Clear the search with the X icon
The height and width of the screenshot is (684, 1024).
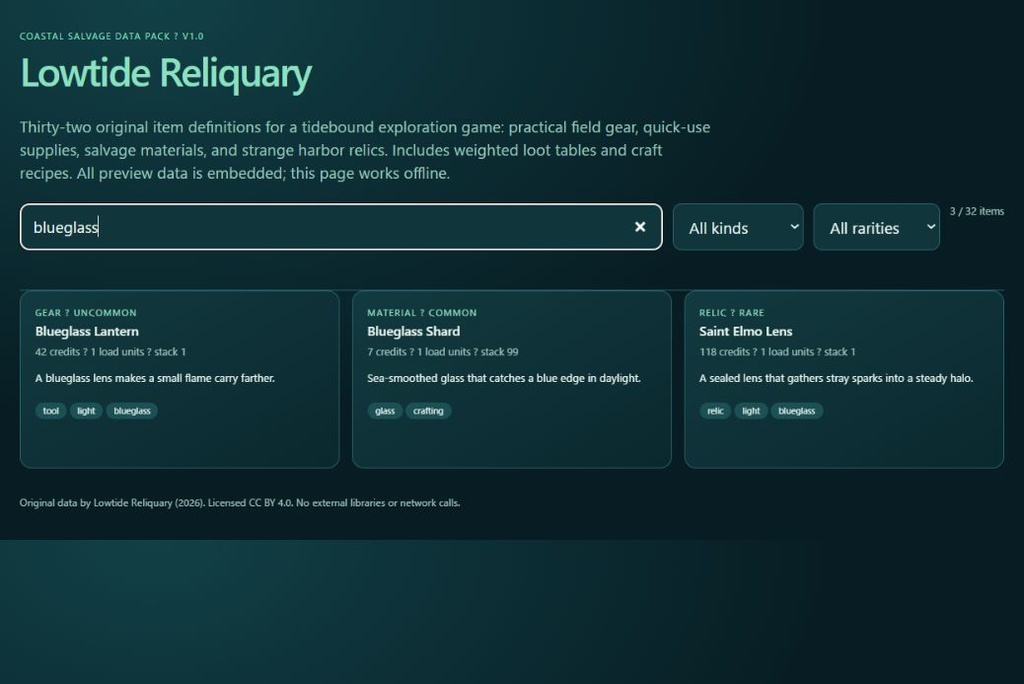pos(640,227)
